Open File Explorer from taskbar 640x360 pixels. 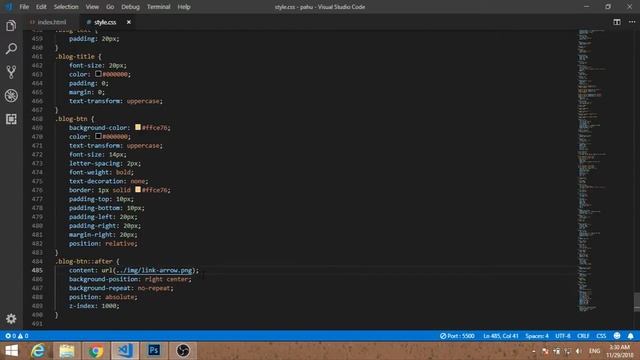[67, 351]
